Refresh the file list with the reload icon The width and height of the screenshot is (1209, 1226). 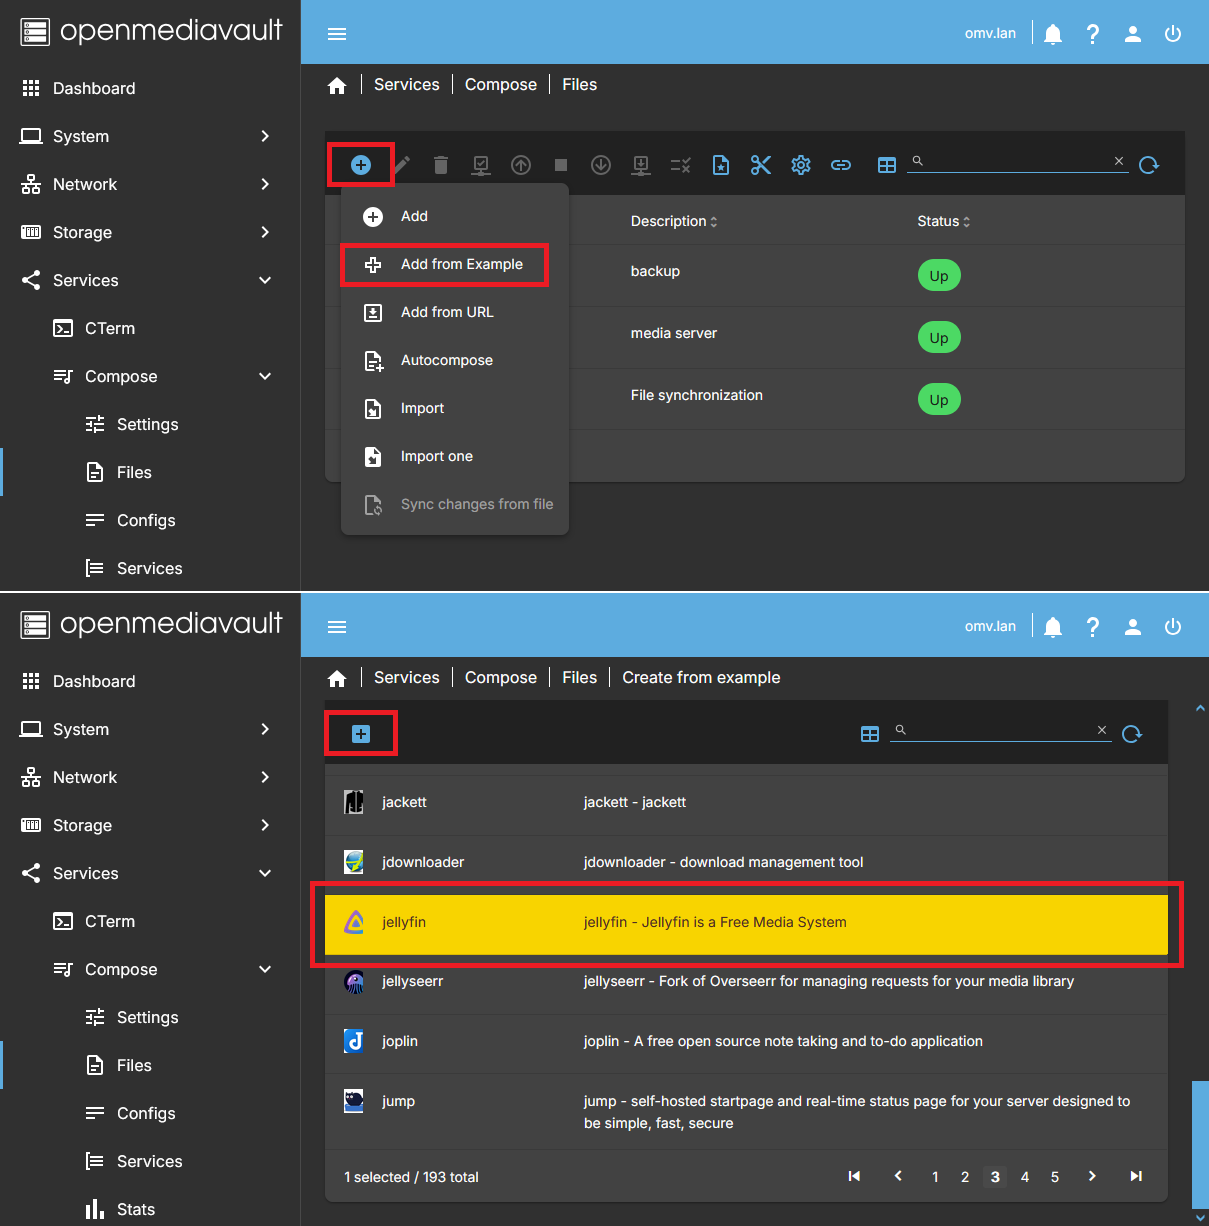click(x=1149, y=164)
